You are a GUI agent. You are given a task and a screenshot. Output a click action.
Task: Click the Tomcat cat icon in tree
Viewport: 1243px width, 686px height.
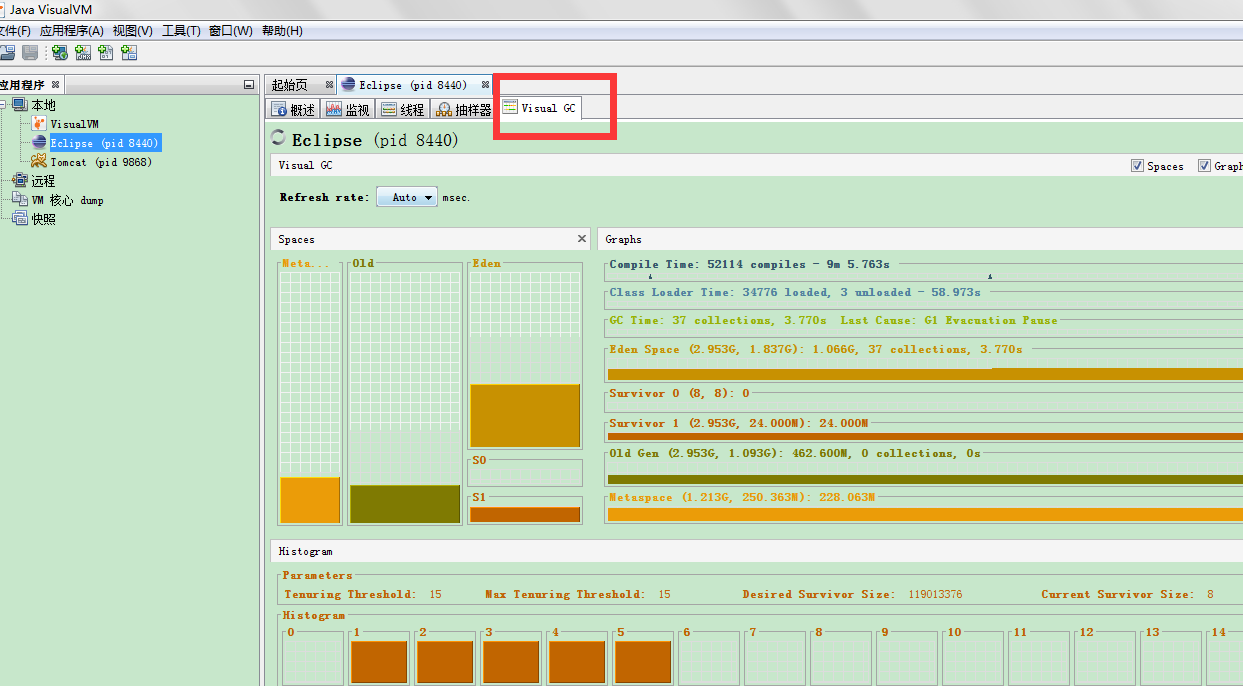coord(39,162)
